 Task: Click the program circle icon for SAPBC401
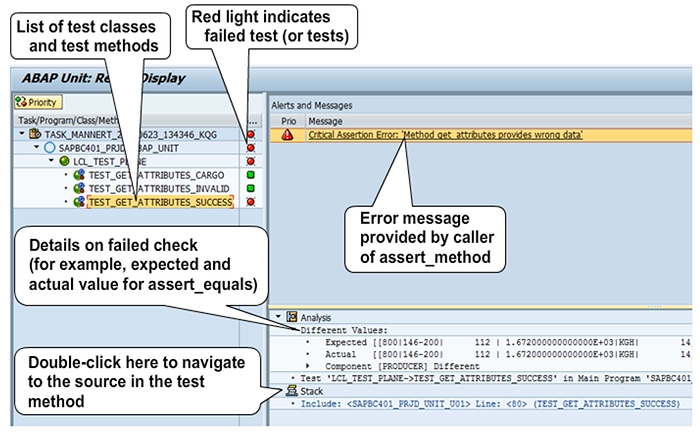point(48,147)
